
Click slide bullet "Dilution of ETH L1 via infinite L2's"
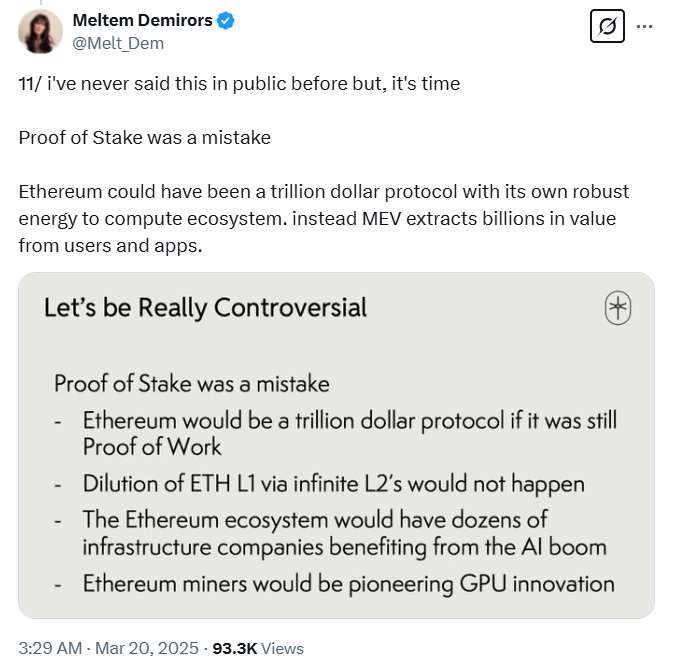pos(333,484)
